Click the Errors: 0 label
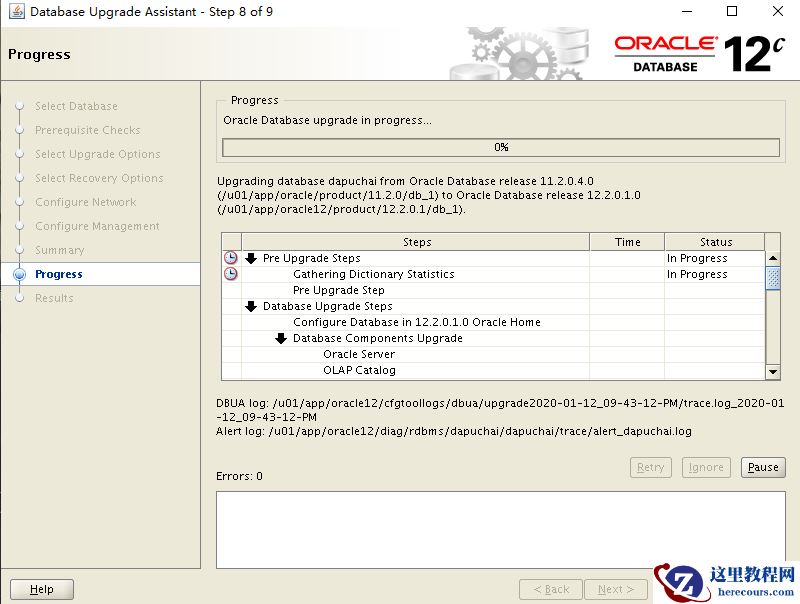 239,476
